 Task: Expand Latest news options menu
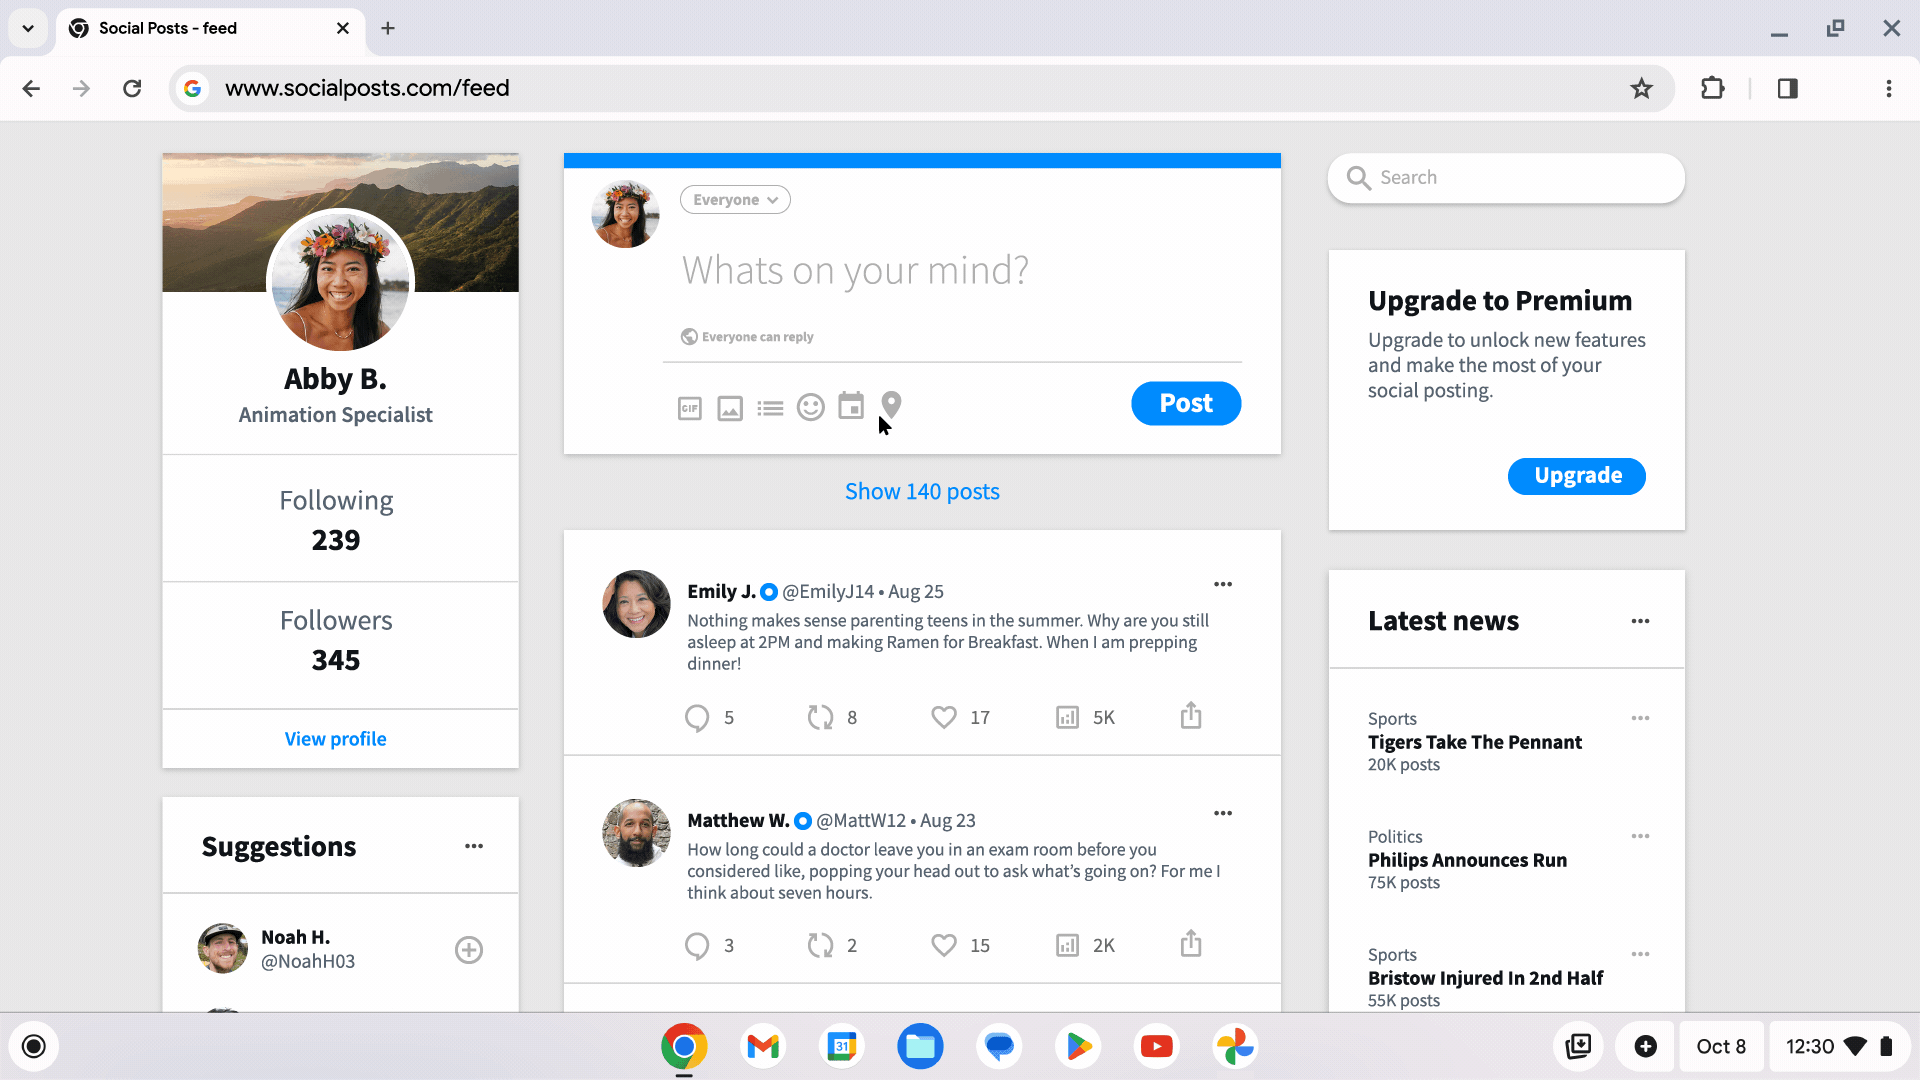[x=1640, y=621]
